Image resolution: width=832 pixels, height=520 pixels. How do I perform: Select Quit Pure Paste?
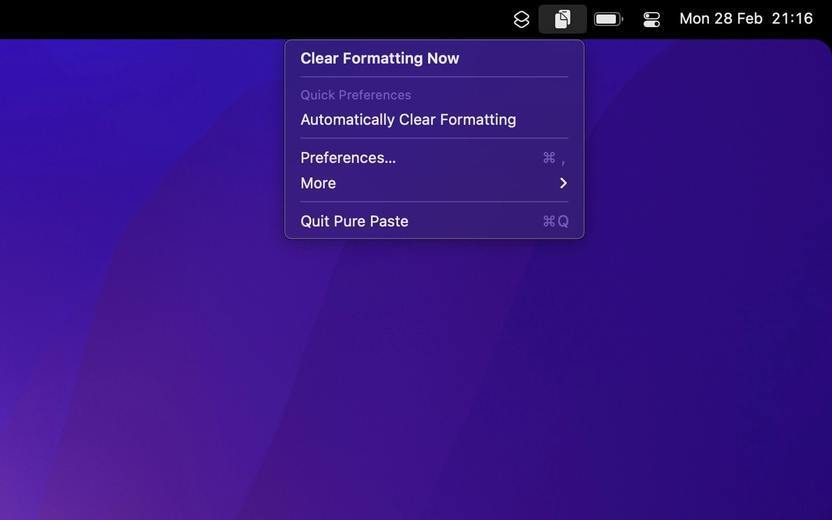(x=434, y=221)
